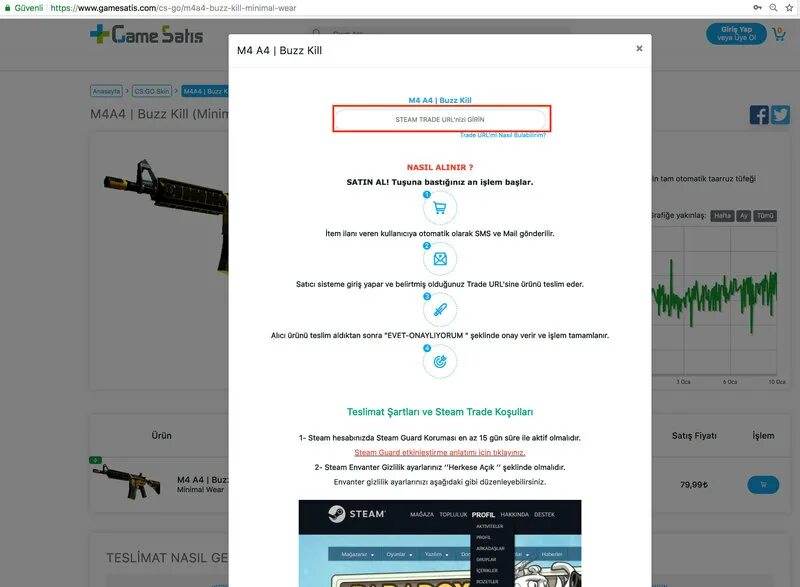Image resolution: width=800 pixels, height=587 pixels.
Task: Click the browser saved password key icon
Action: (x=758, y=8)
